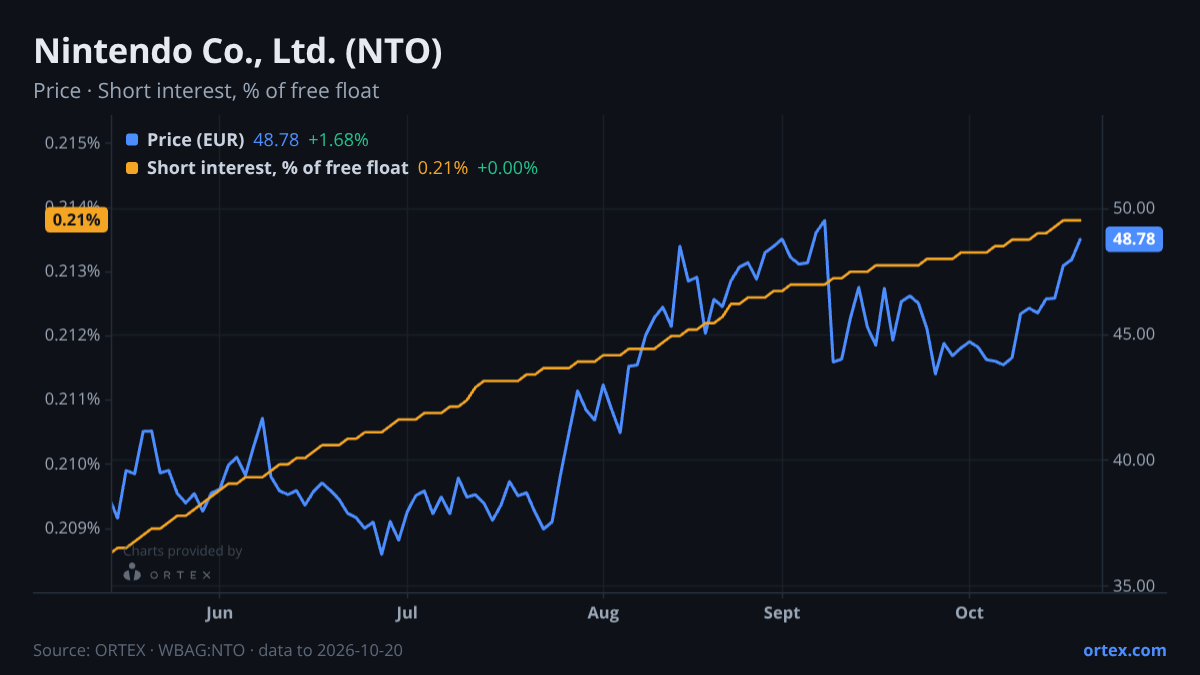This screenshot has height=675, width=1200.
Task: Click the 0.210% left axis label
Action: point(72,464)
